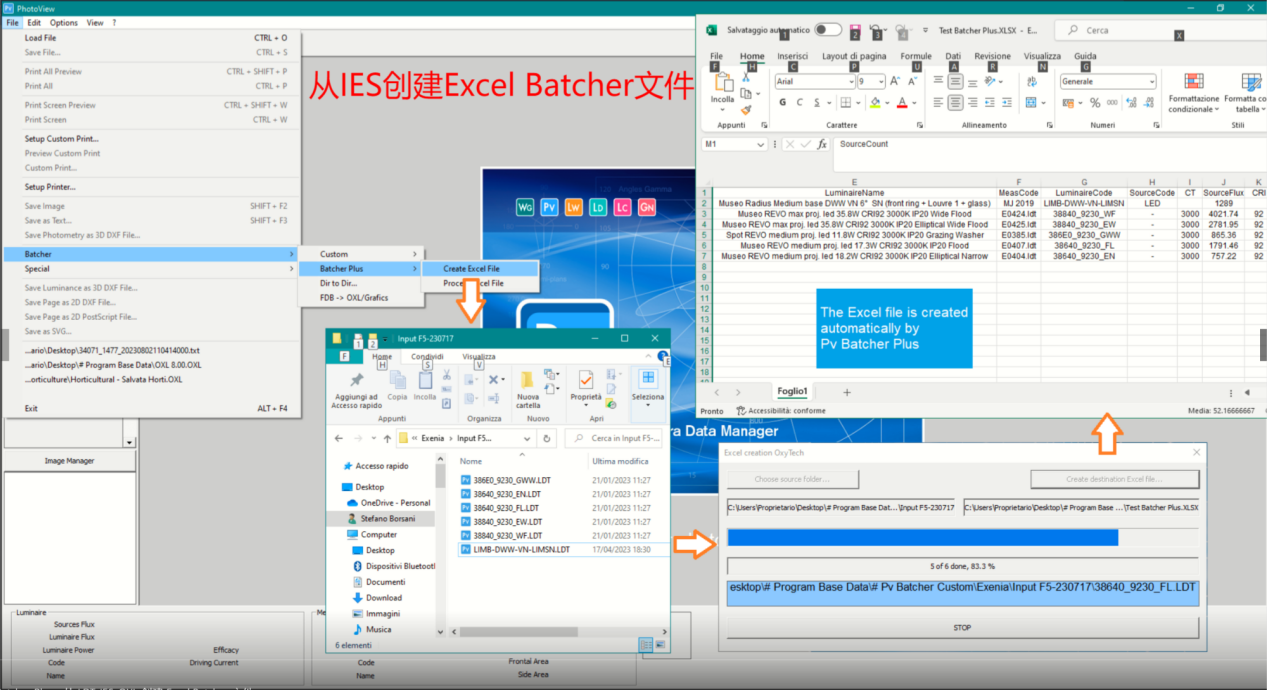This screenshot has height=690, width=1267.
Task: Click the Explorer up-arrow navigation icon
Action: [x=387, y=438]
